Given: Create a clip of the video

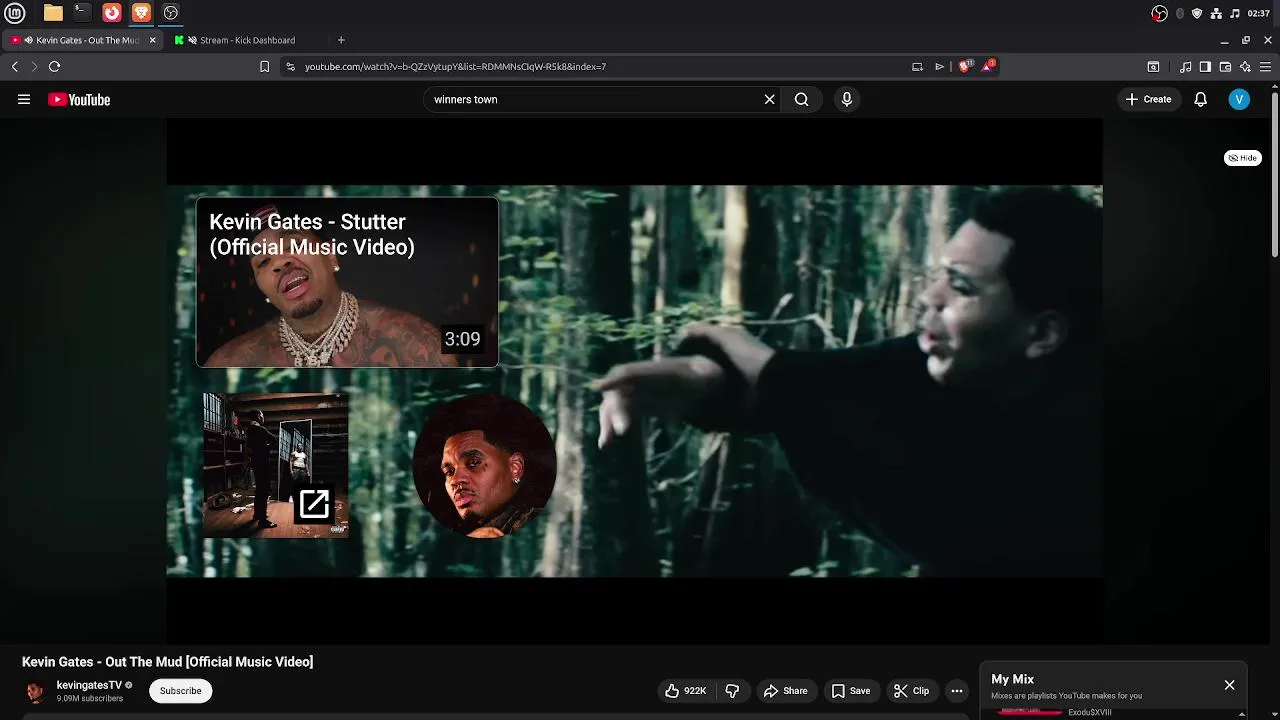Looking at the screenshot, I should click(x=911, y=691).
